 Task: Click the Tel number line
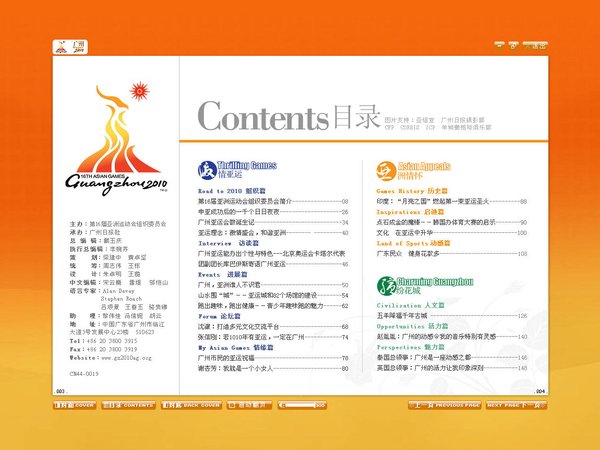point(103,341)
